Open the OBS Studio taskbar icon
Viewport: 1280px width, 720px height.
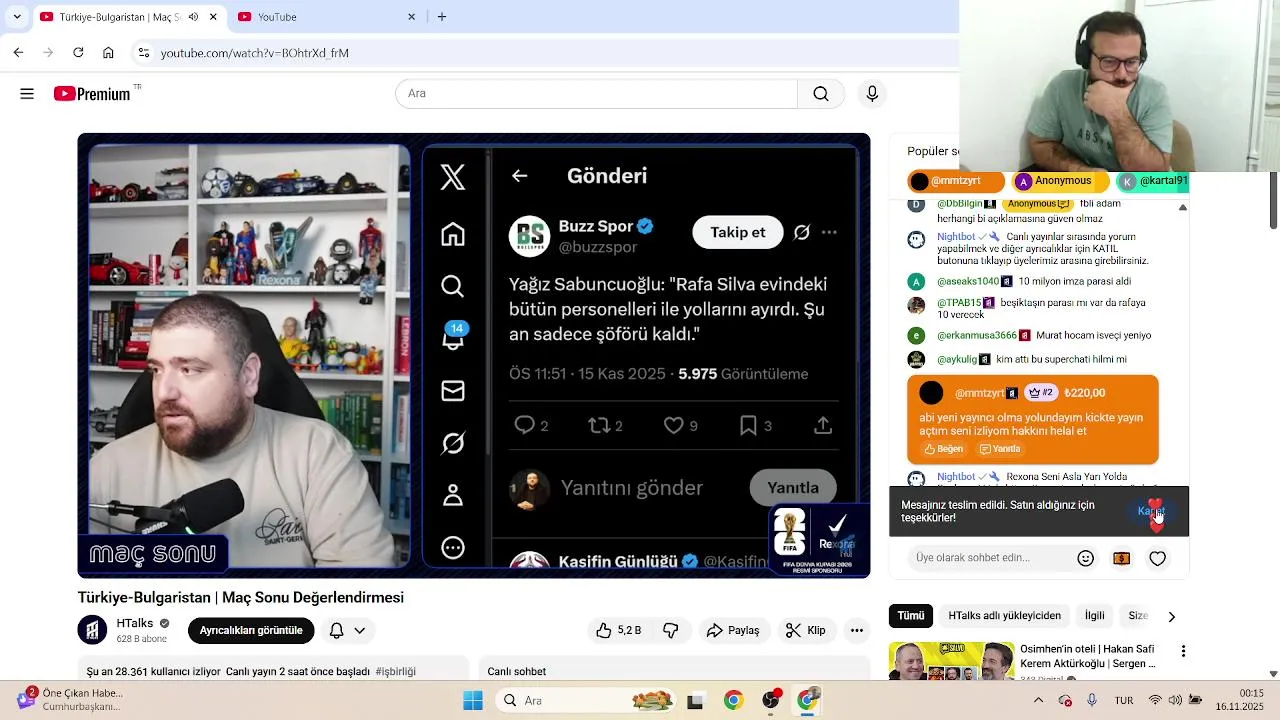[771, 701]
